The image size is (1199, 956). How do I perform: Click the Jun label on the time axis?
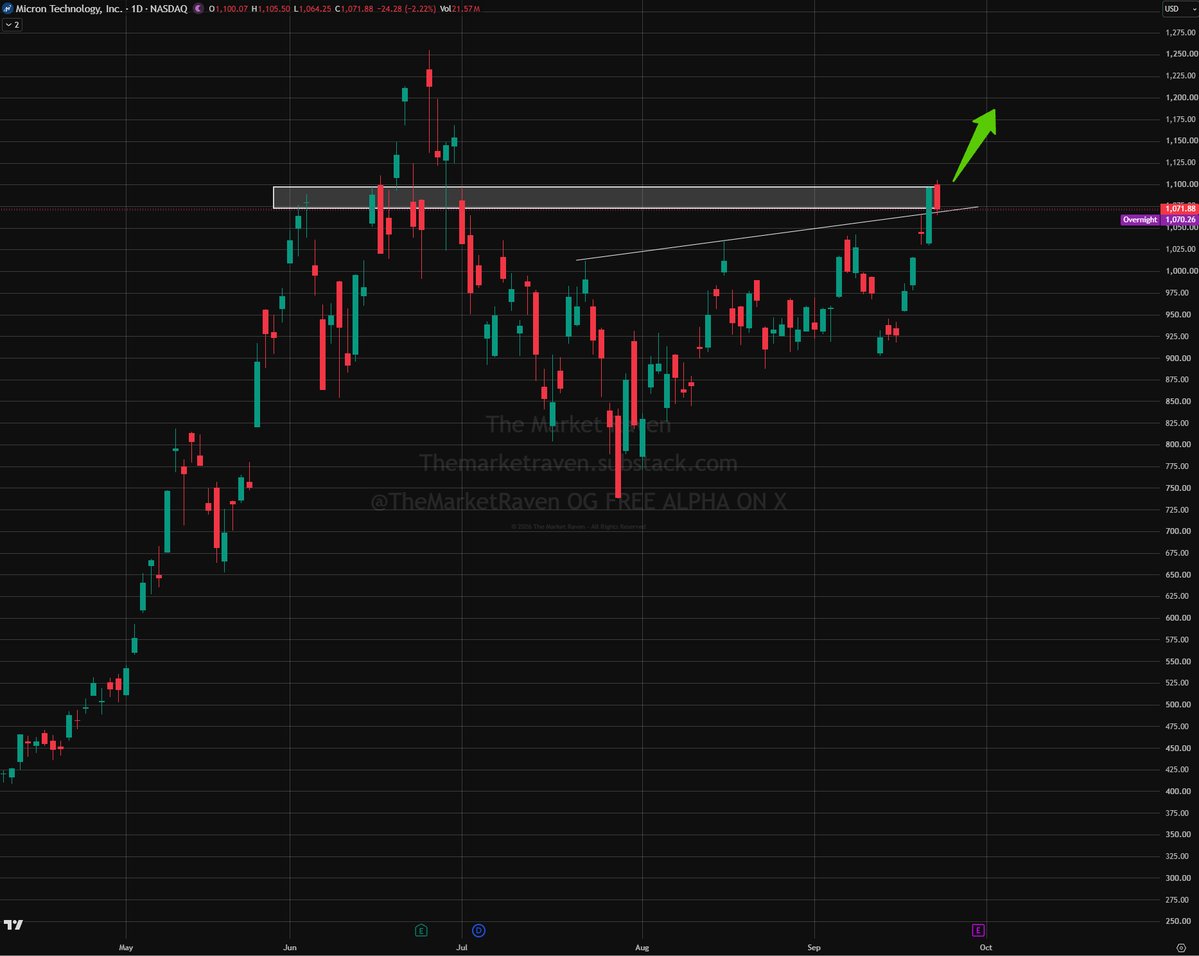tap(290, 947)
